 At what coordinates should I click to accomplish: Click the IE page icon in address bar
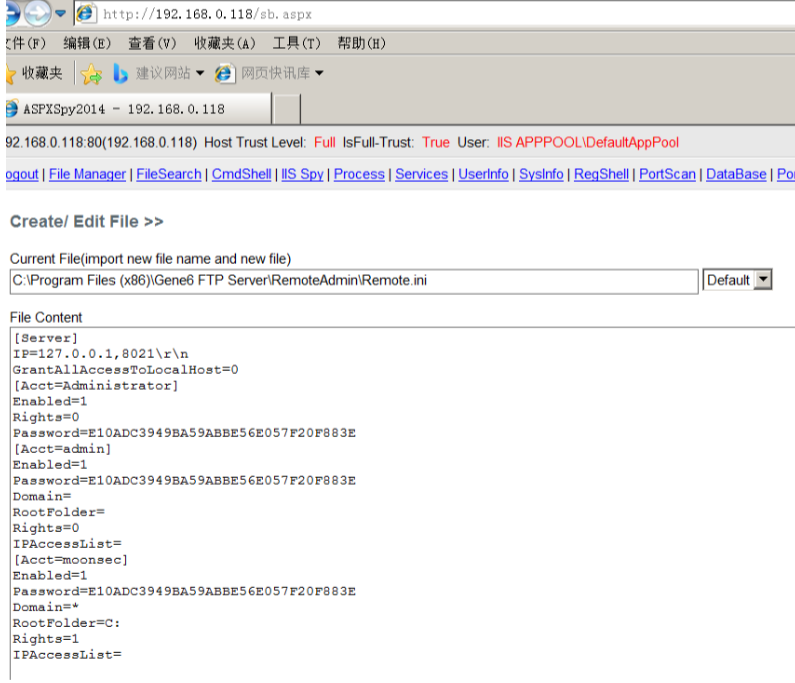(x=86, y=13)
